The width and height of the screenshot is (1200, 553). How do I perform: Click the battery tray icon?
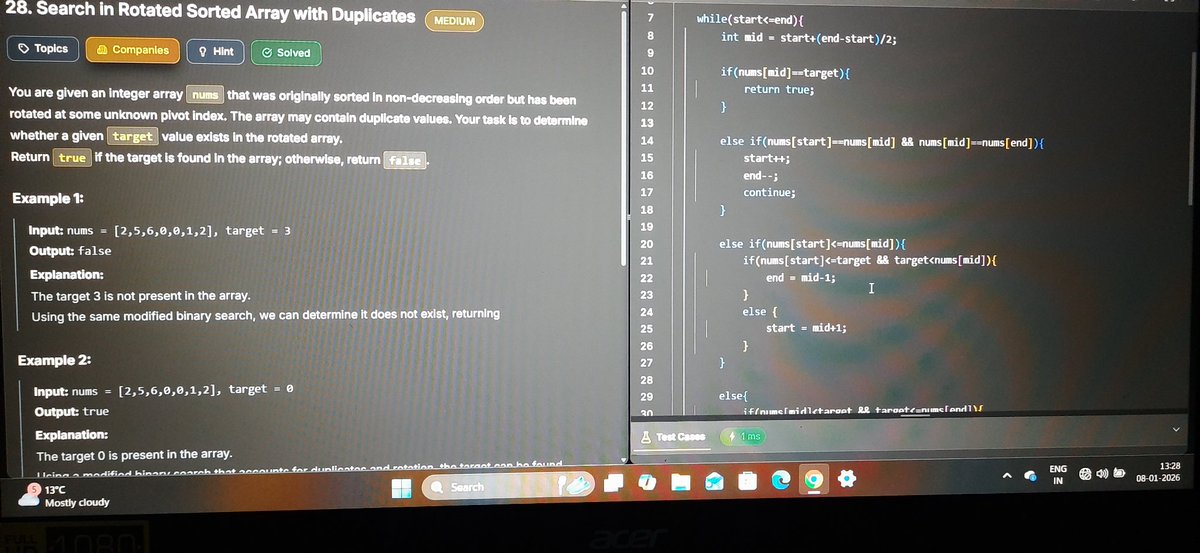pyautogui.click(x=1120, y=474)
